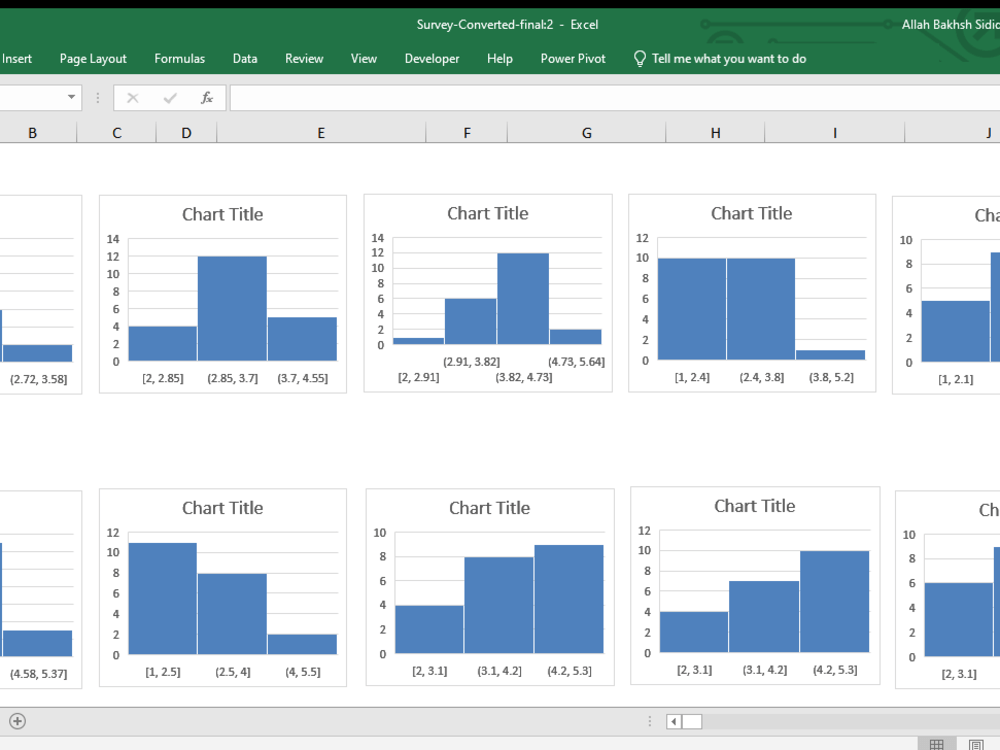This screenshot has height=750, width=1000.
Task: Open the View ribbon tab
Action: (363, 58)
